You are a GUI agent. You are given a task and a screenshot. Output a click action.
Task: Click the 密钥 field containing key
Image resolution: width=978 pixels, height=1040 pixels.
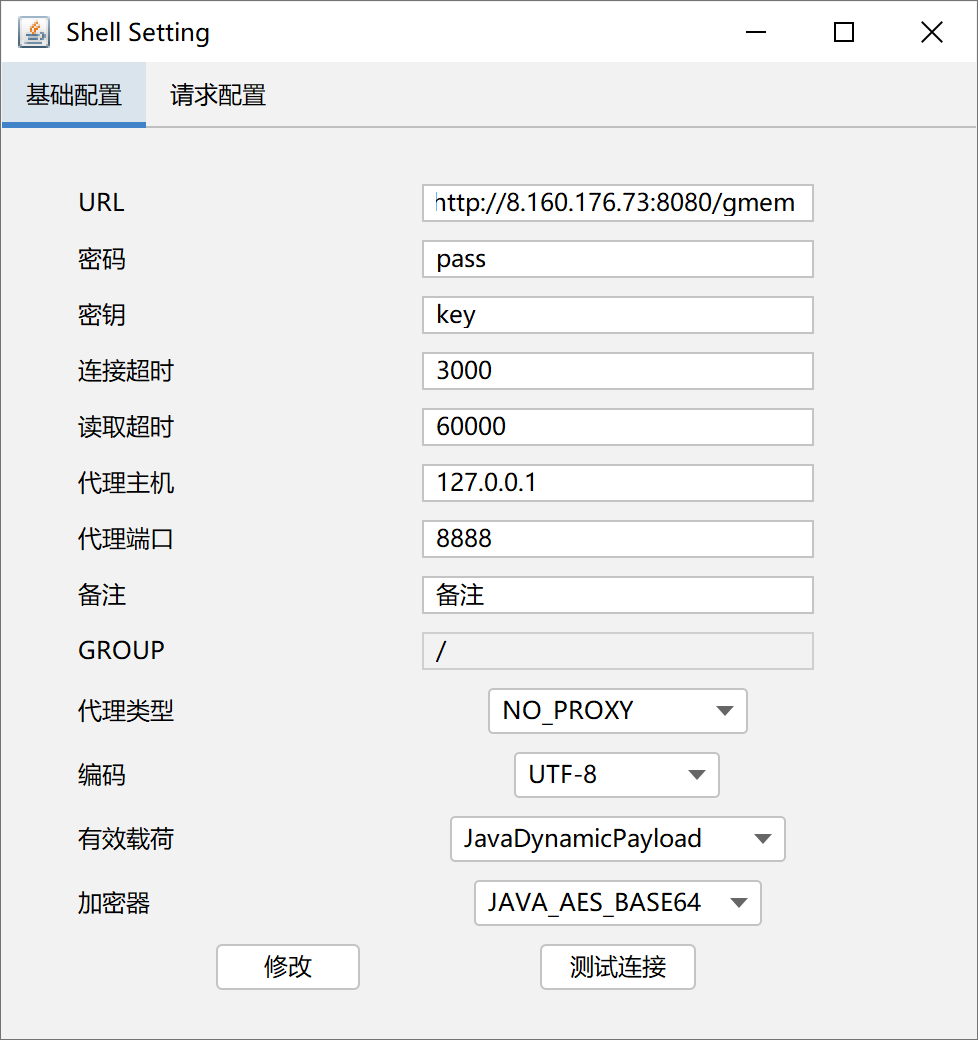tap(617, 315)
